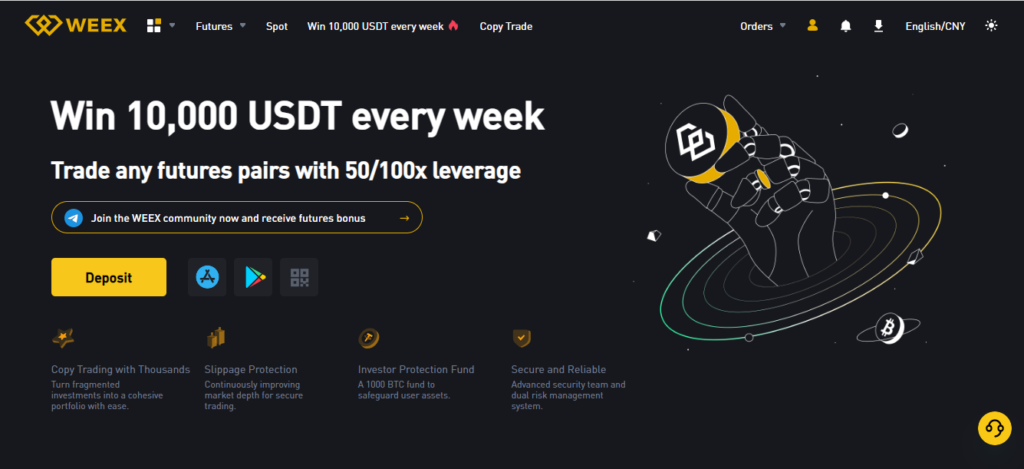Open the Google Play download icon
This screenshot has height=469, width=1024.
252,277
